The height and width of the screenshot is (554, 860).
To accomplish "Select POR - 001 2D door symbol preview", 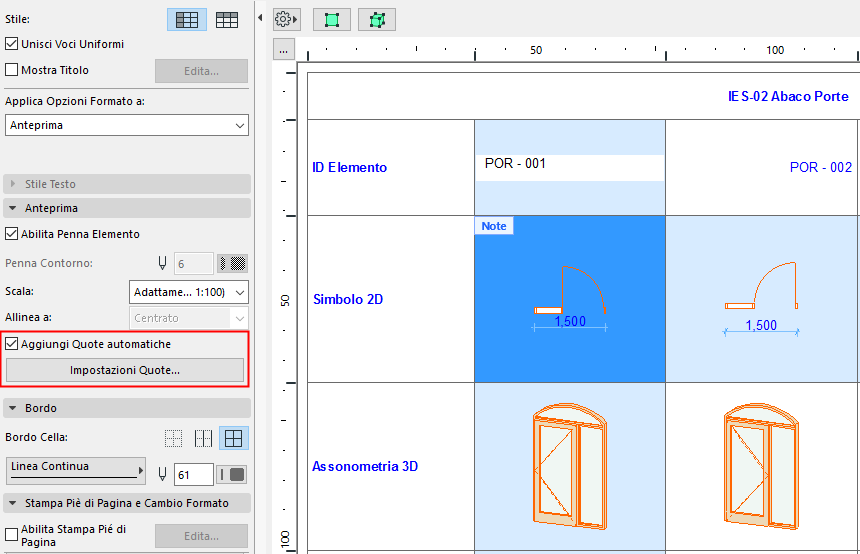I will coord(570,299).
